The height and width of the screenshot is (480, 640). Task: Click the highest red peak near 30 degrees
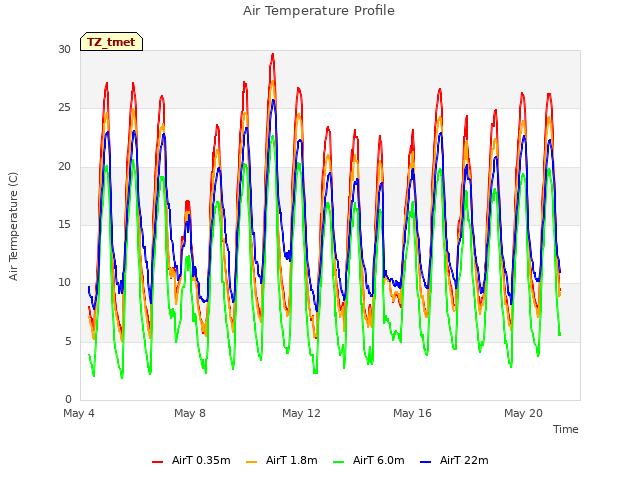tap(273, 55)
